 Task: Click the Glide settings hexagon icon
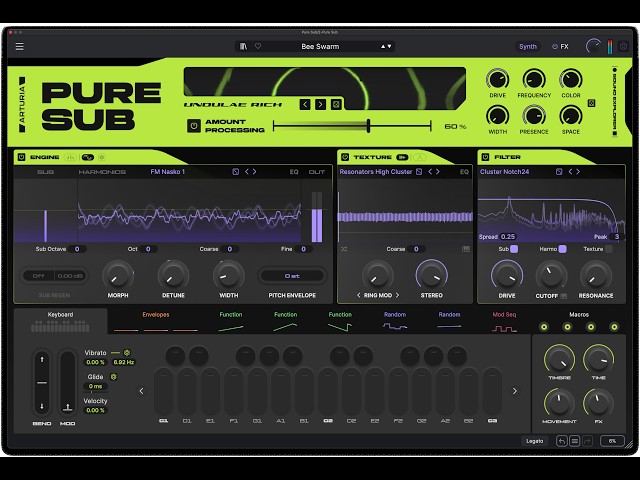(113, 377)
